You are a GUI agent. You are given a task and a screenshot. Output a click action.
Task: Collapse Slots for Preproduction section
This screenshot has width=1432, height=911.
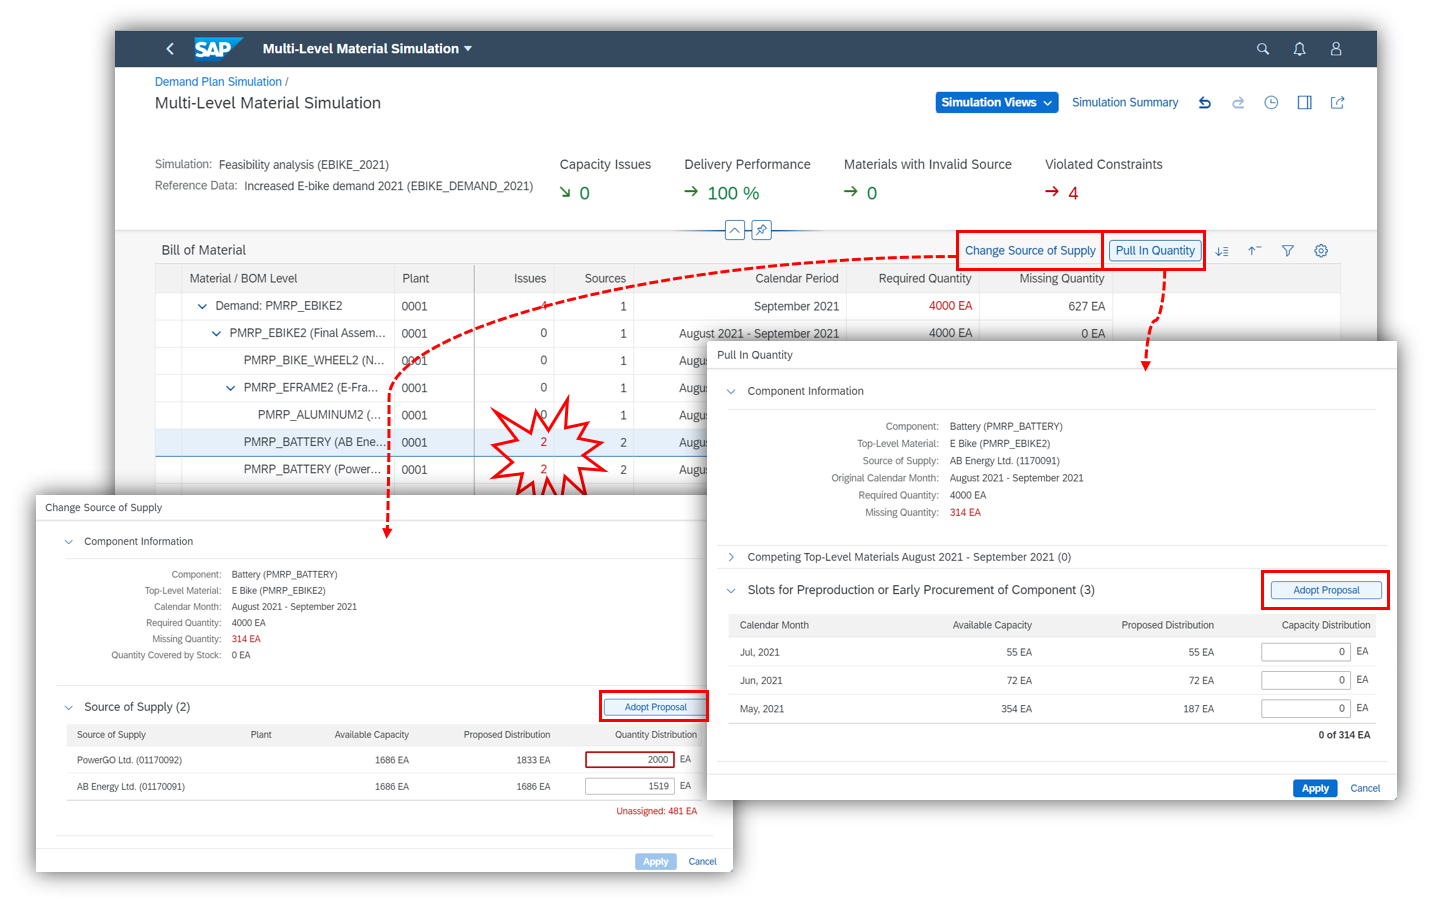pyautogui.click(x=731, y=590)
